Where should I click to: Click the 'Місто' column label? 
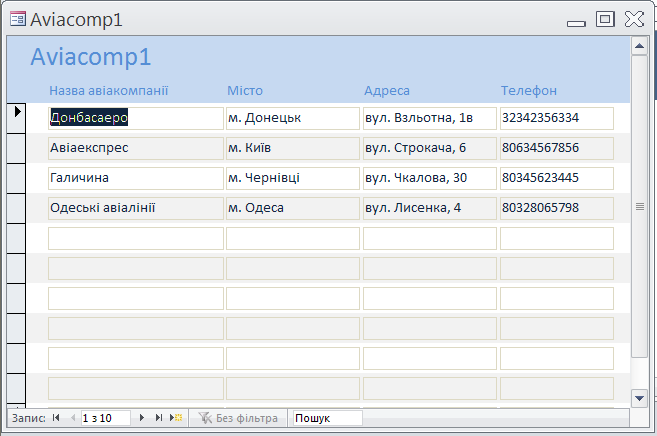coord(245,90)
